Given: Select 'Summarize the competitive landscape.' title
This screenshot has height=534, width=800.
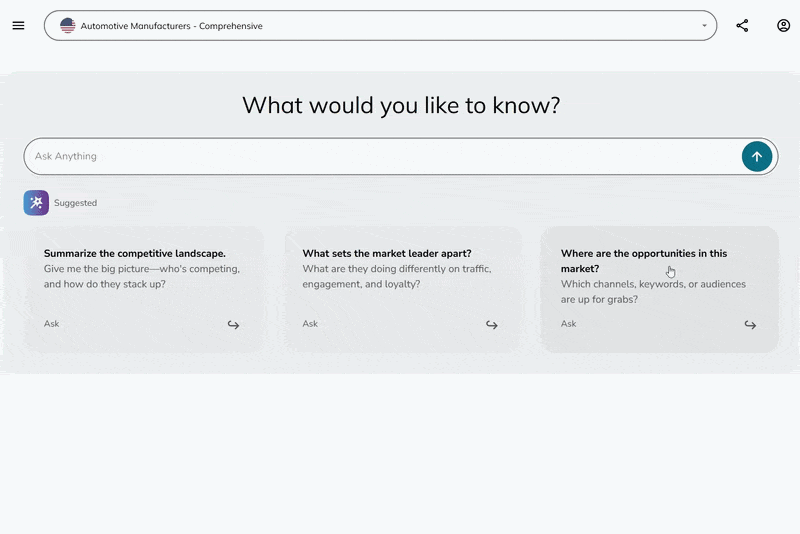Looking at the screenshot, I should click(135, 253).
